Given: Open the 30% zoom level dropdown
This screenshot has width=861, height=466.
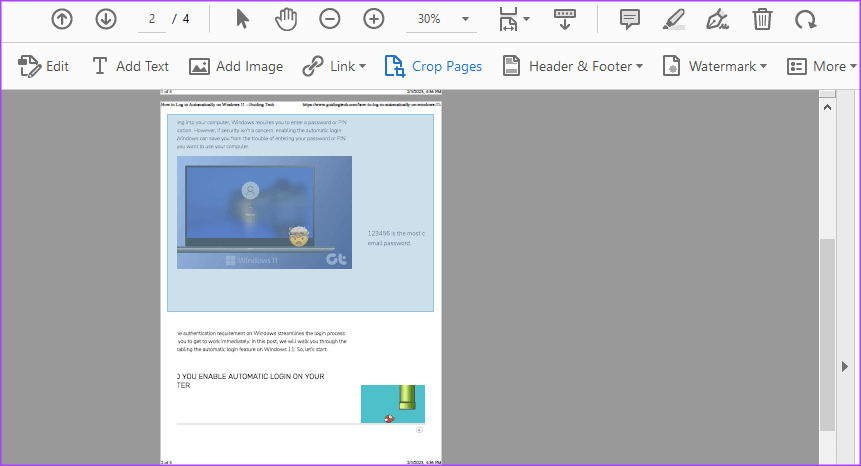Looking at the screenshot, I should tap(465, 19).
